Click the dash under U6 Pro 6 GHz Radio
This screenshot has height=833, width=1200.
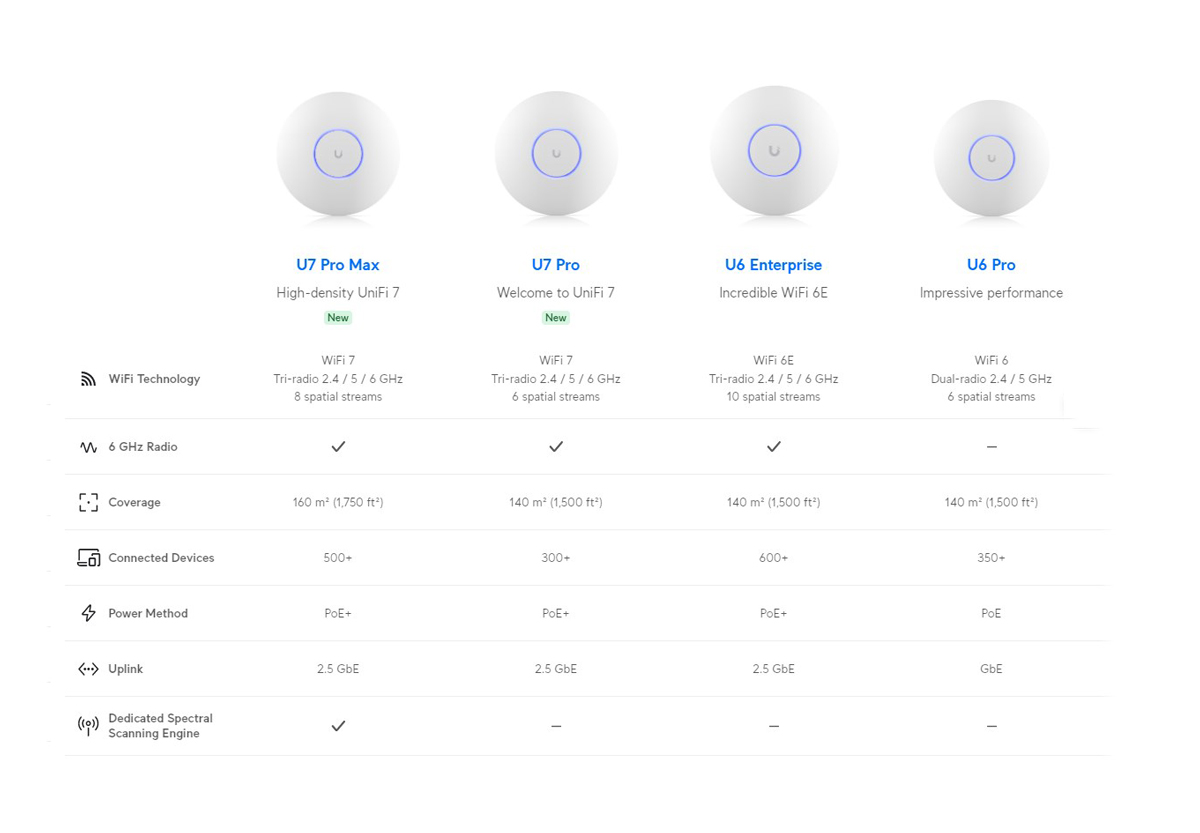tap(991, 447)
